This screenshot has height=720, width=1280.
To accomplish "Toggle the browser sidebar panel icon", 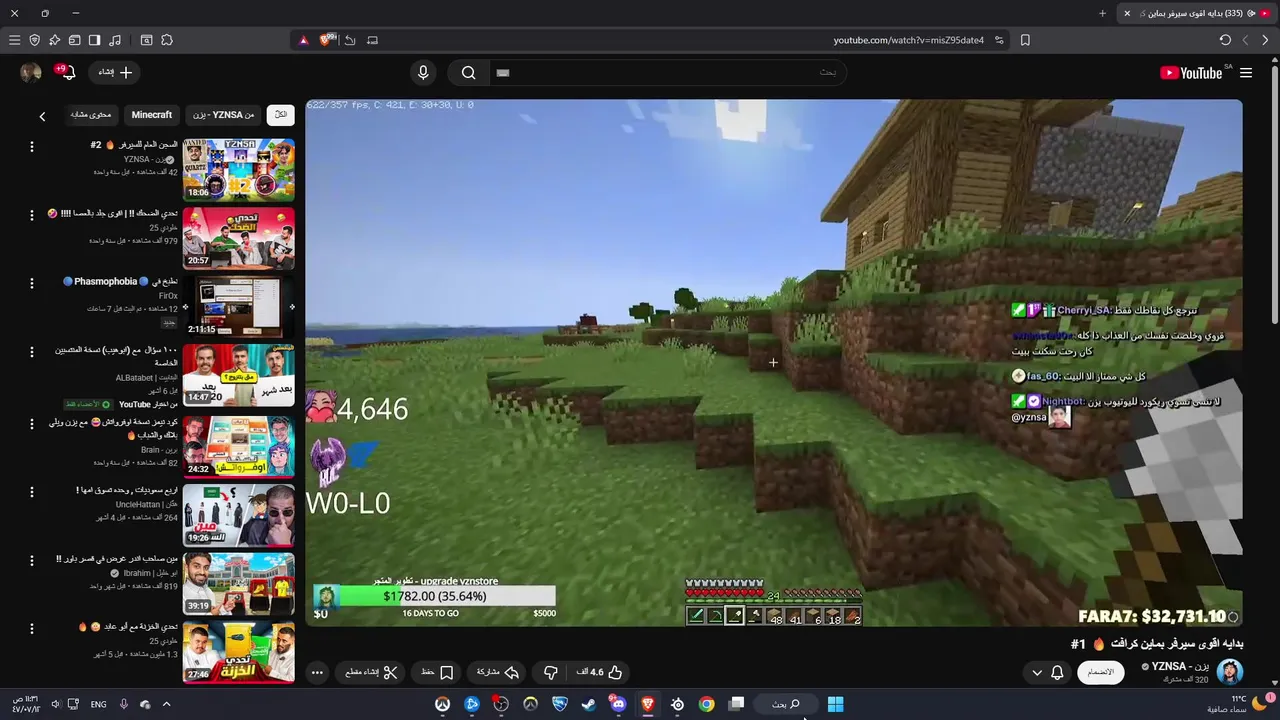I will pyautogui.click(x=94, y=40).
